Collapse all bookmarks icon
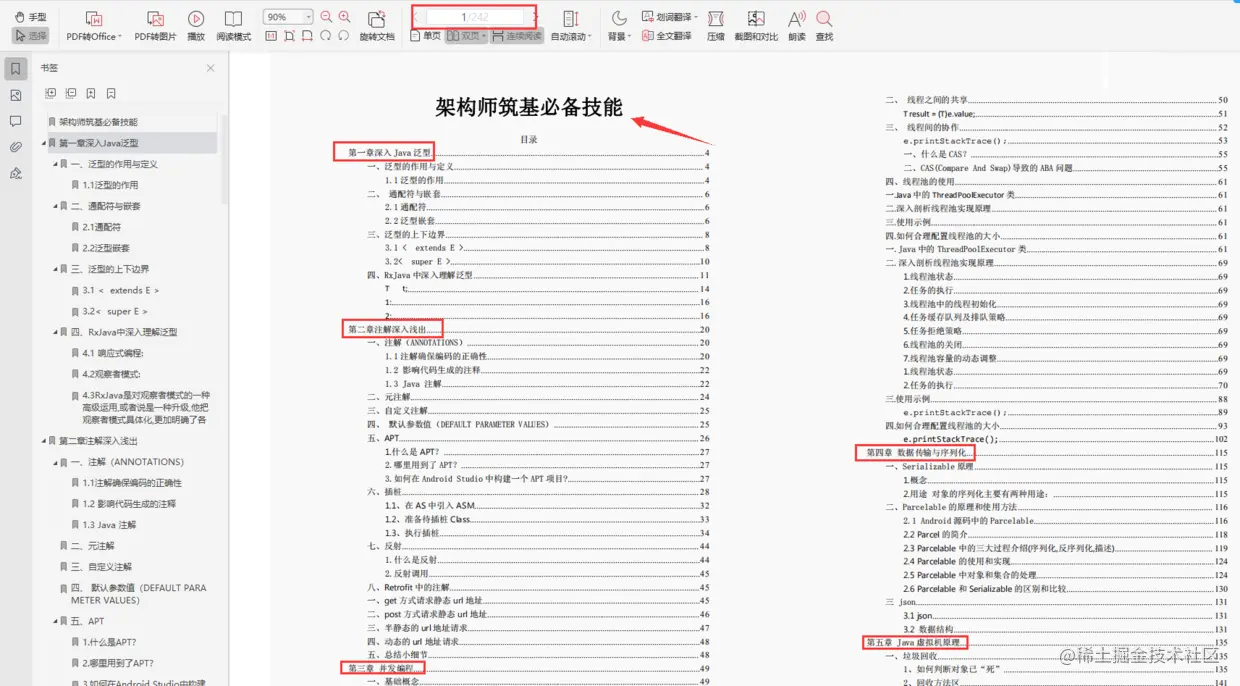This screenshot has height=686, width=1240. pyautogui.click(x=71, y=93)
